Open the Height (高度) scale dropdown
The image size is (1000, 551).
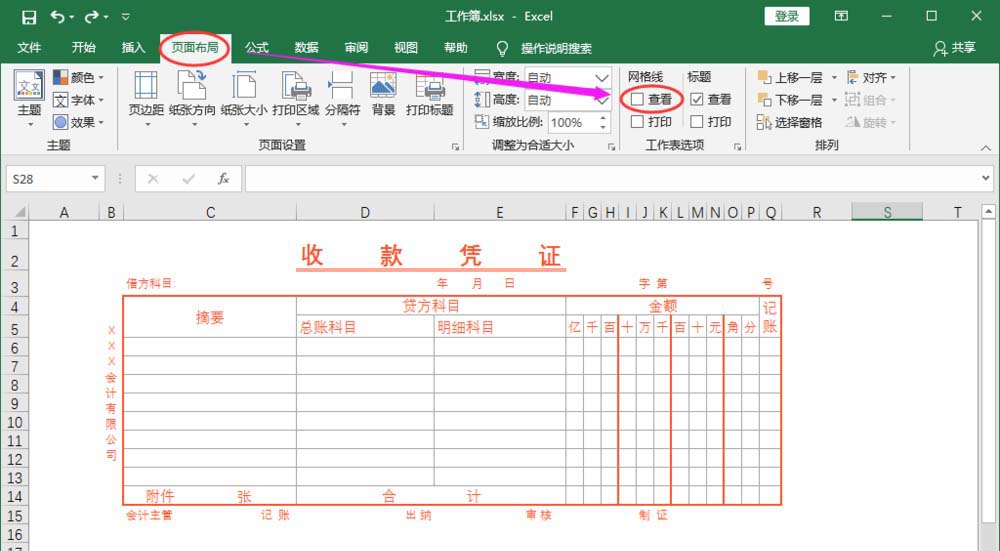601,100
